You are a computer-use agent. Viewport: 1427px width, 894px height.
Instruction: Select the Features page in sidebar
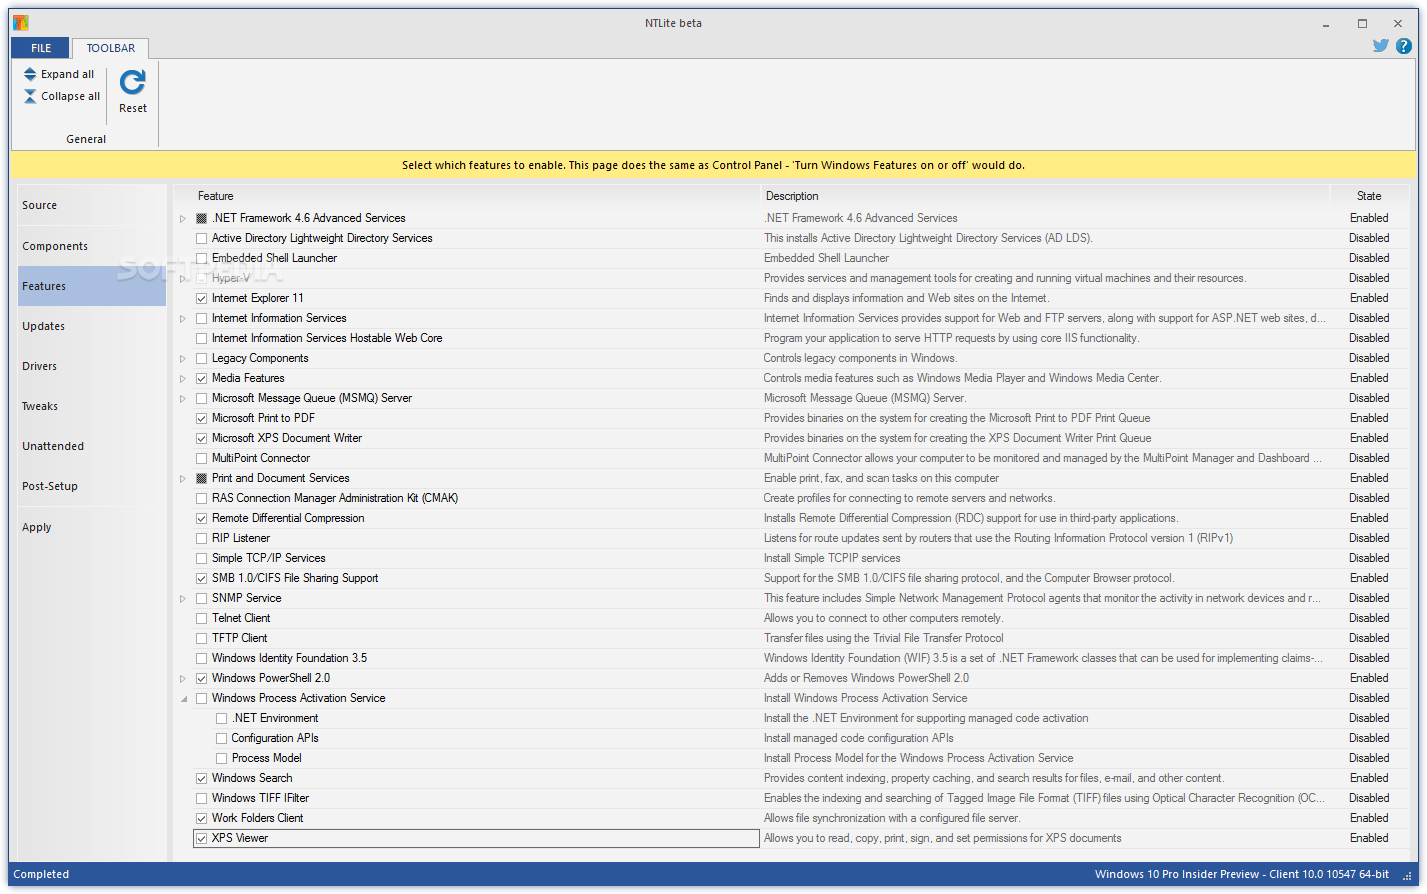click(92, 286)
